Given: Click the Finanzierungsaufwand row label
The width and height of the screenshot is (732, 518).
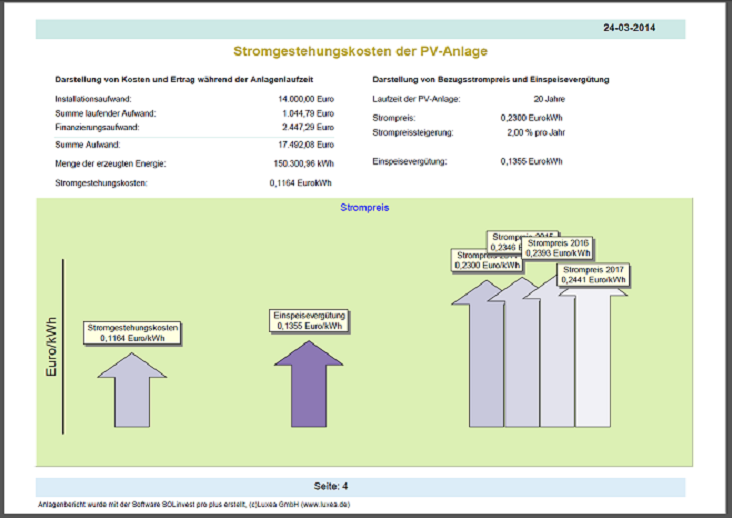Looking at the screenshot, I should tap(97, 127).
